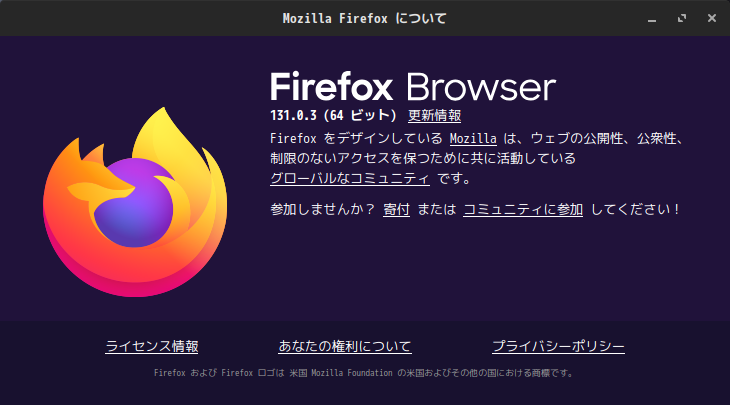
Task: Follow the Mozilla link in the description
Action: [473, 139]
